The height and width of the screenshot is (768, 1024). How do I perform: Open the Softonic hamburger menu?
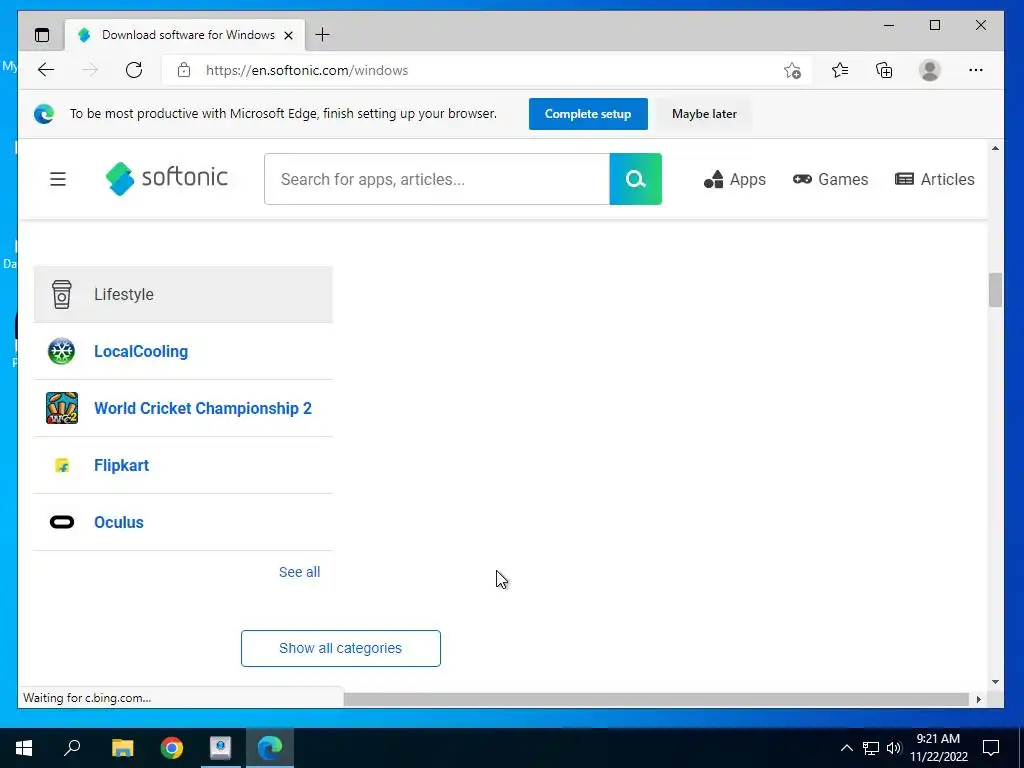pos(58,179)
